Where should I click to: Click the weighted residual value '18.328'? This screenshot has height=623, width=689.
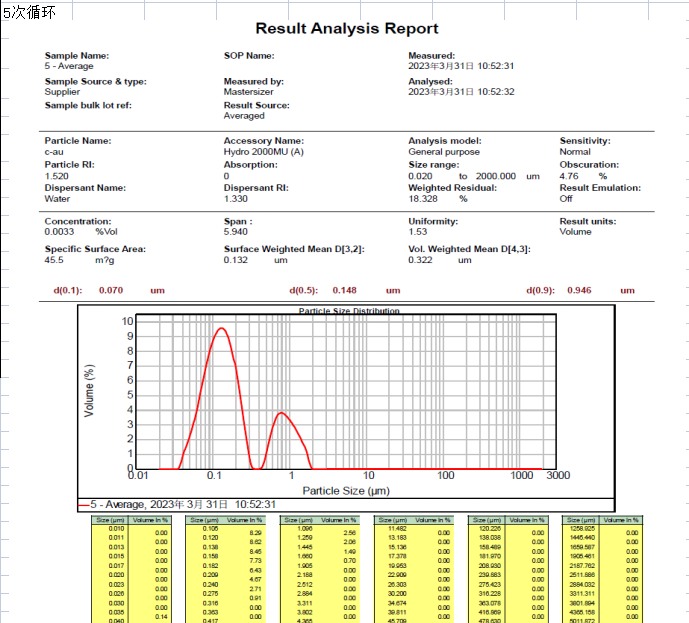click(x=423, y=199)
